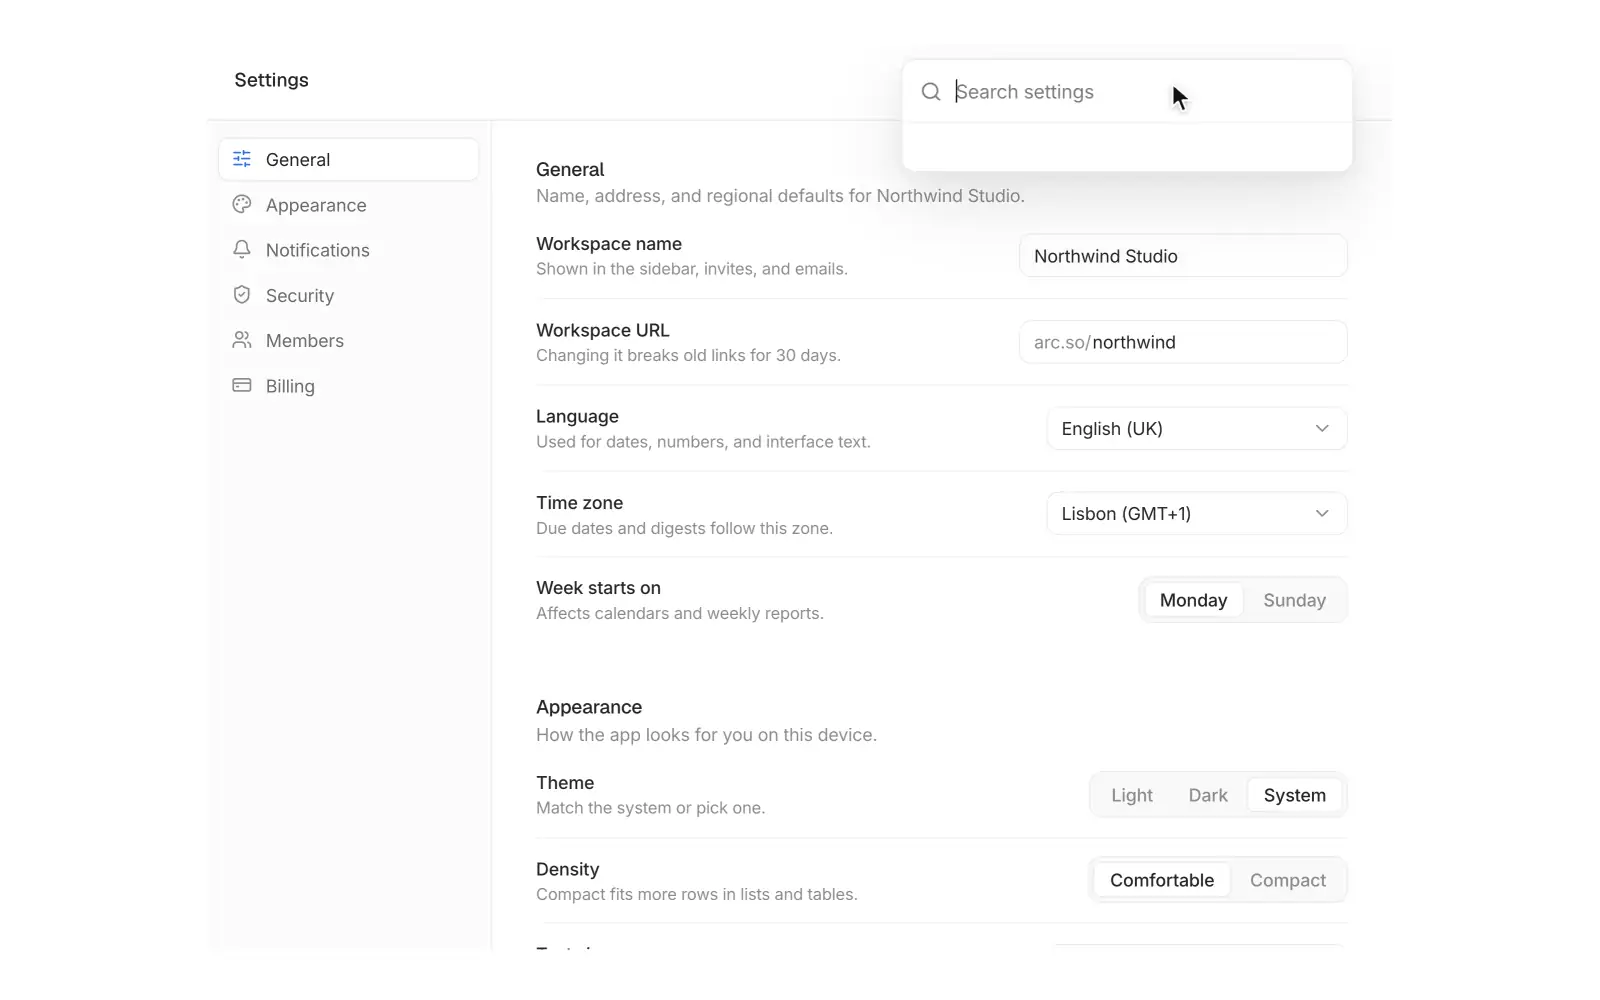Choose the Light theme
The width and height of the screenshot is (1600, 1000).
point(1132,795)
